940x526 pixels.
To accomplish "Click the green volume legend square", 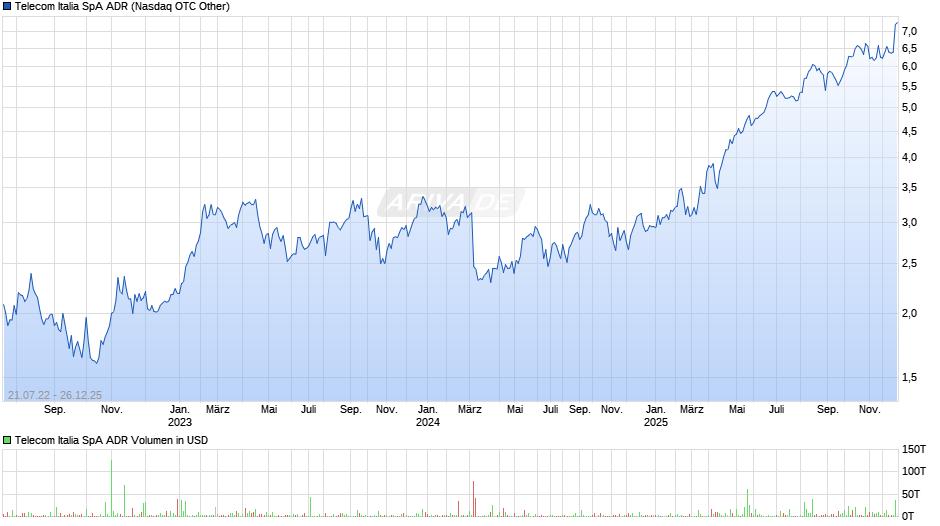I will pos(7,440).
